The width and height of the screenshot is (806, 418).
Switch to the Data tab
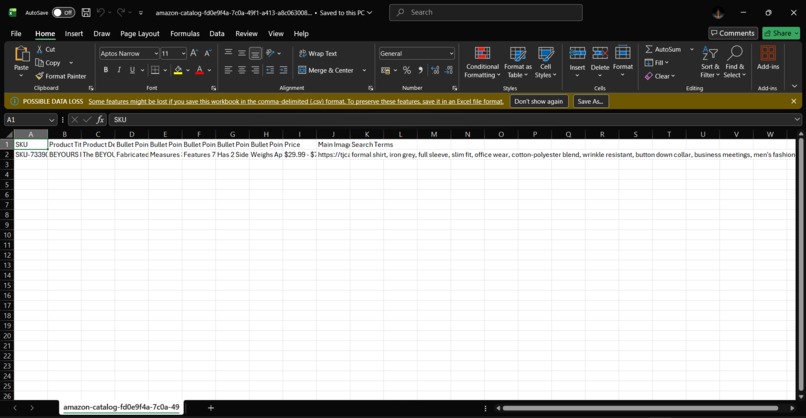tap(216, 33)
